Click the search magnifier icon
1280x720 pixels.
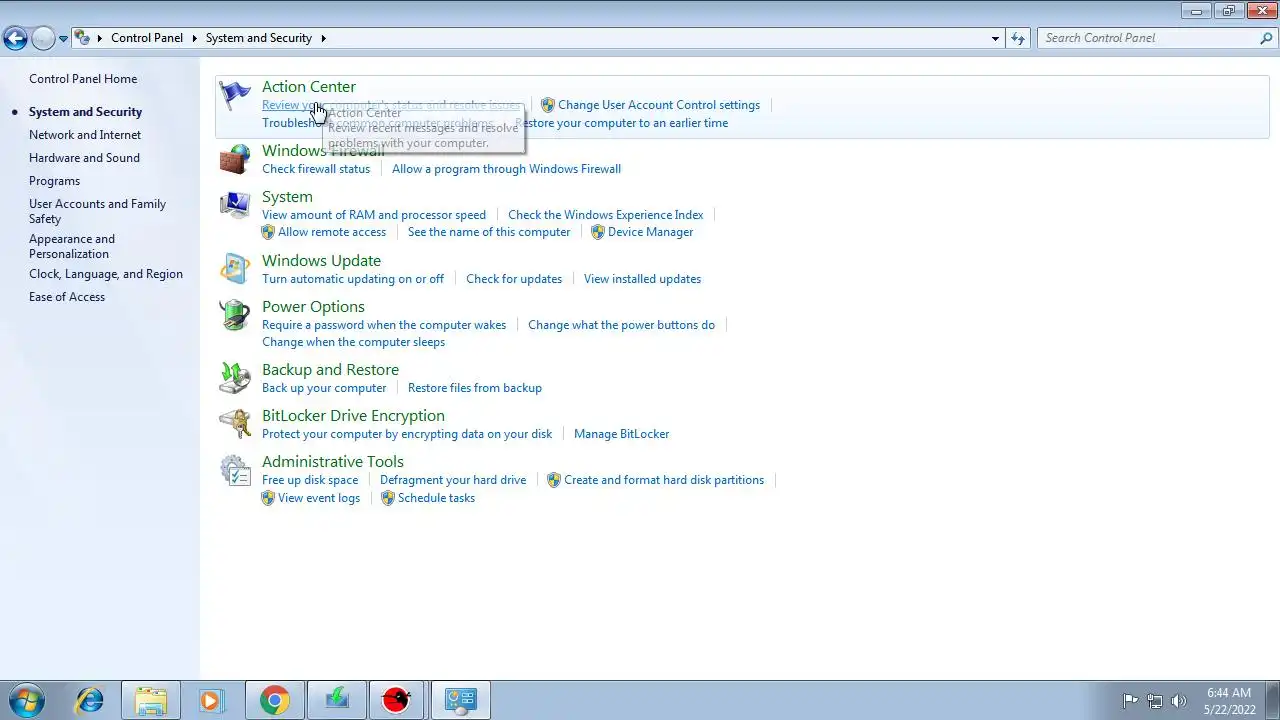pyautogui.click(x=1266, y=38)
